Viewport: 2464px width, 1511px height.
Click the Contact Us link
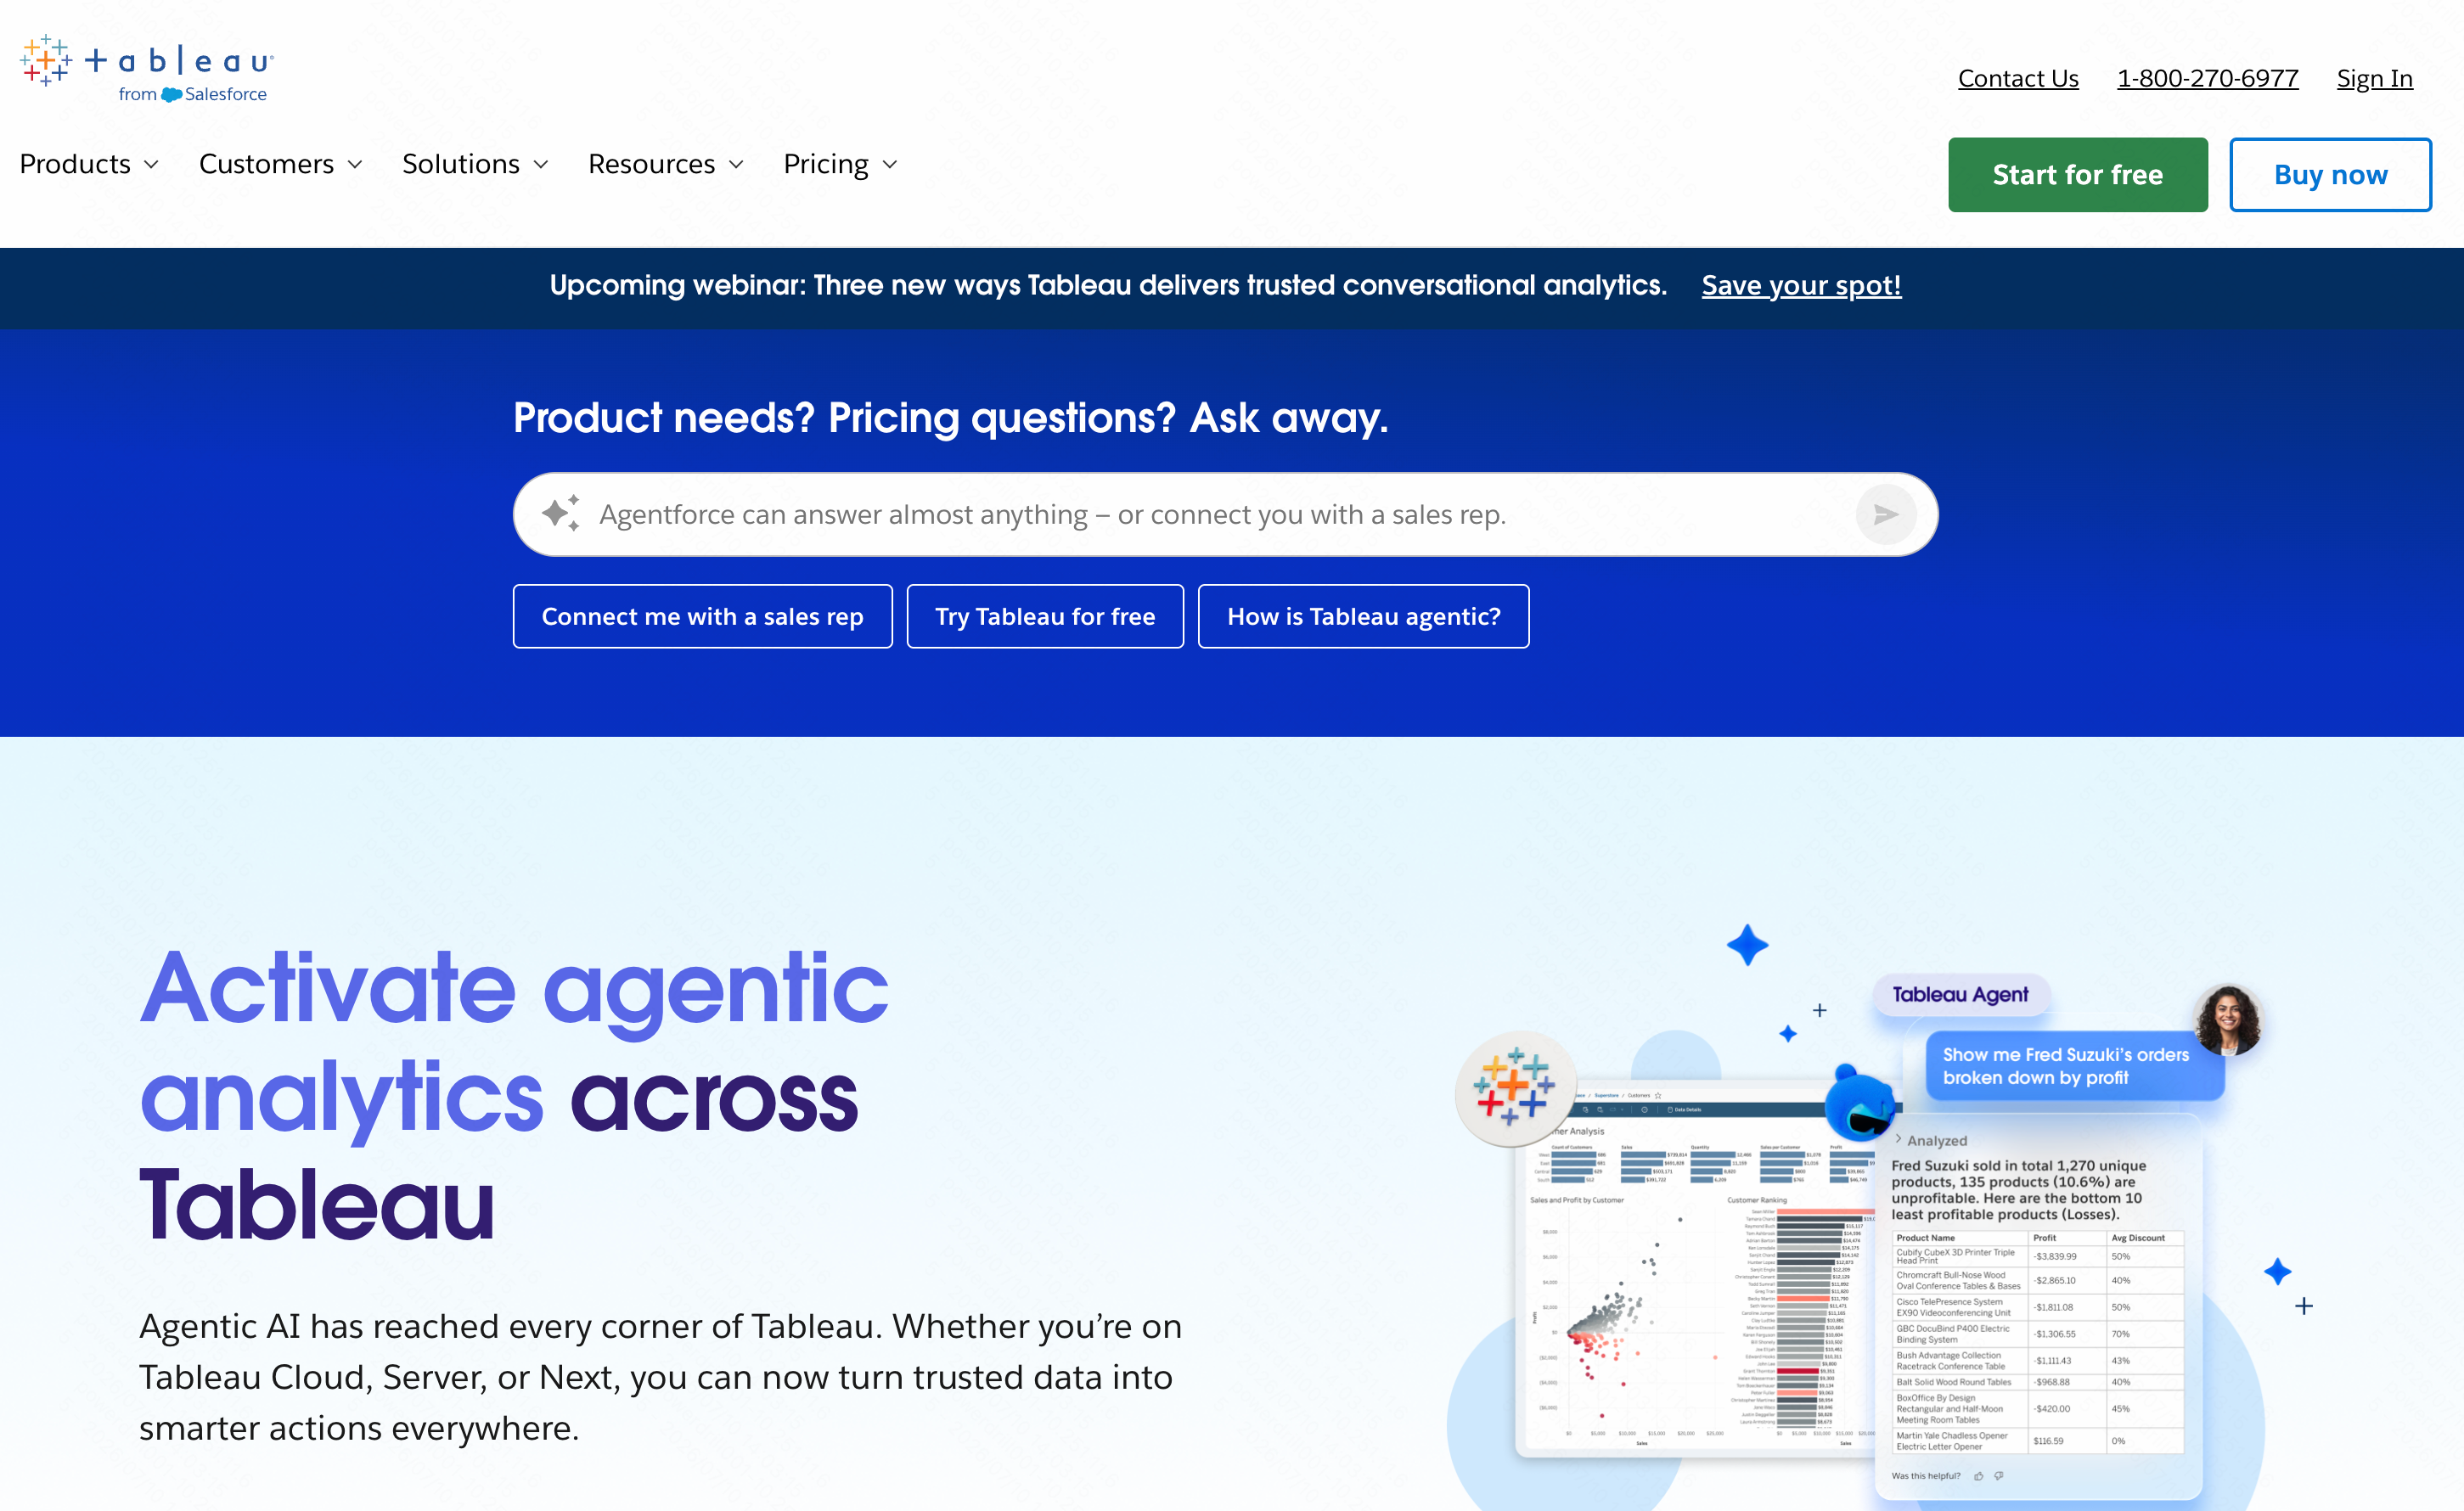pos(2018,78)
